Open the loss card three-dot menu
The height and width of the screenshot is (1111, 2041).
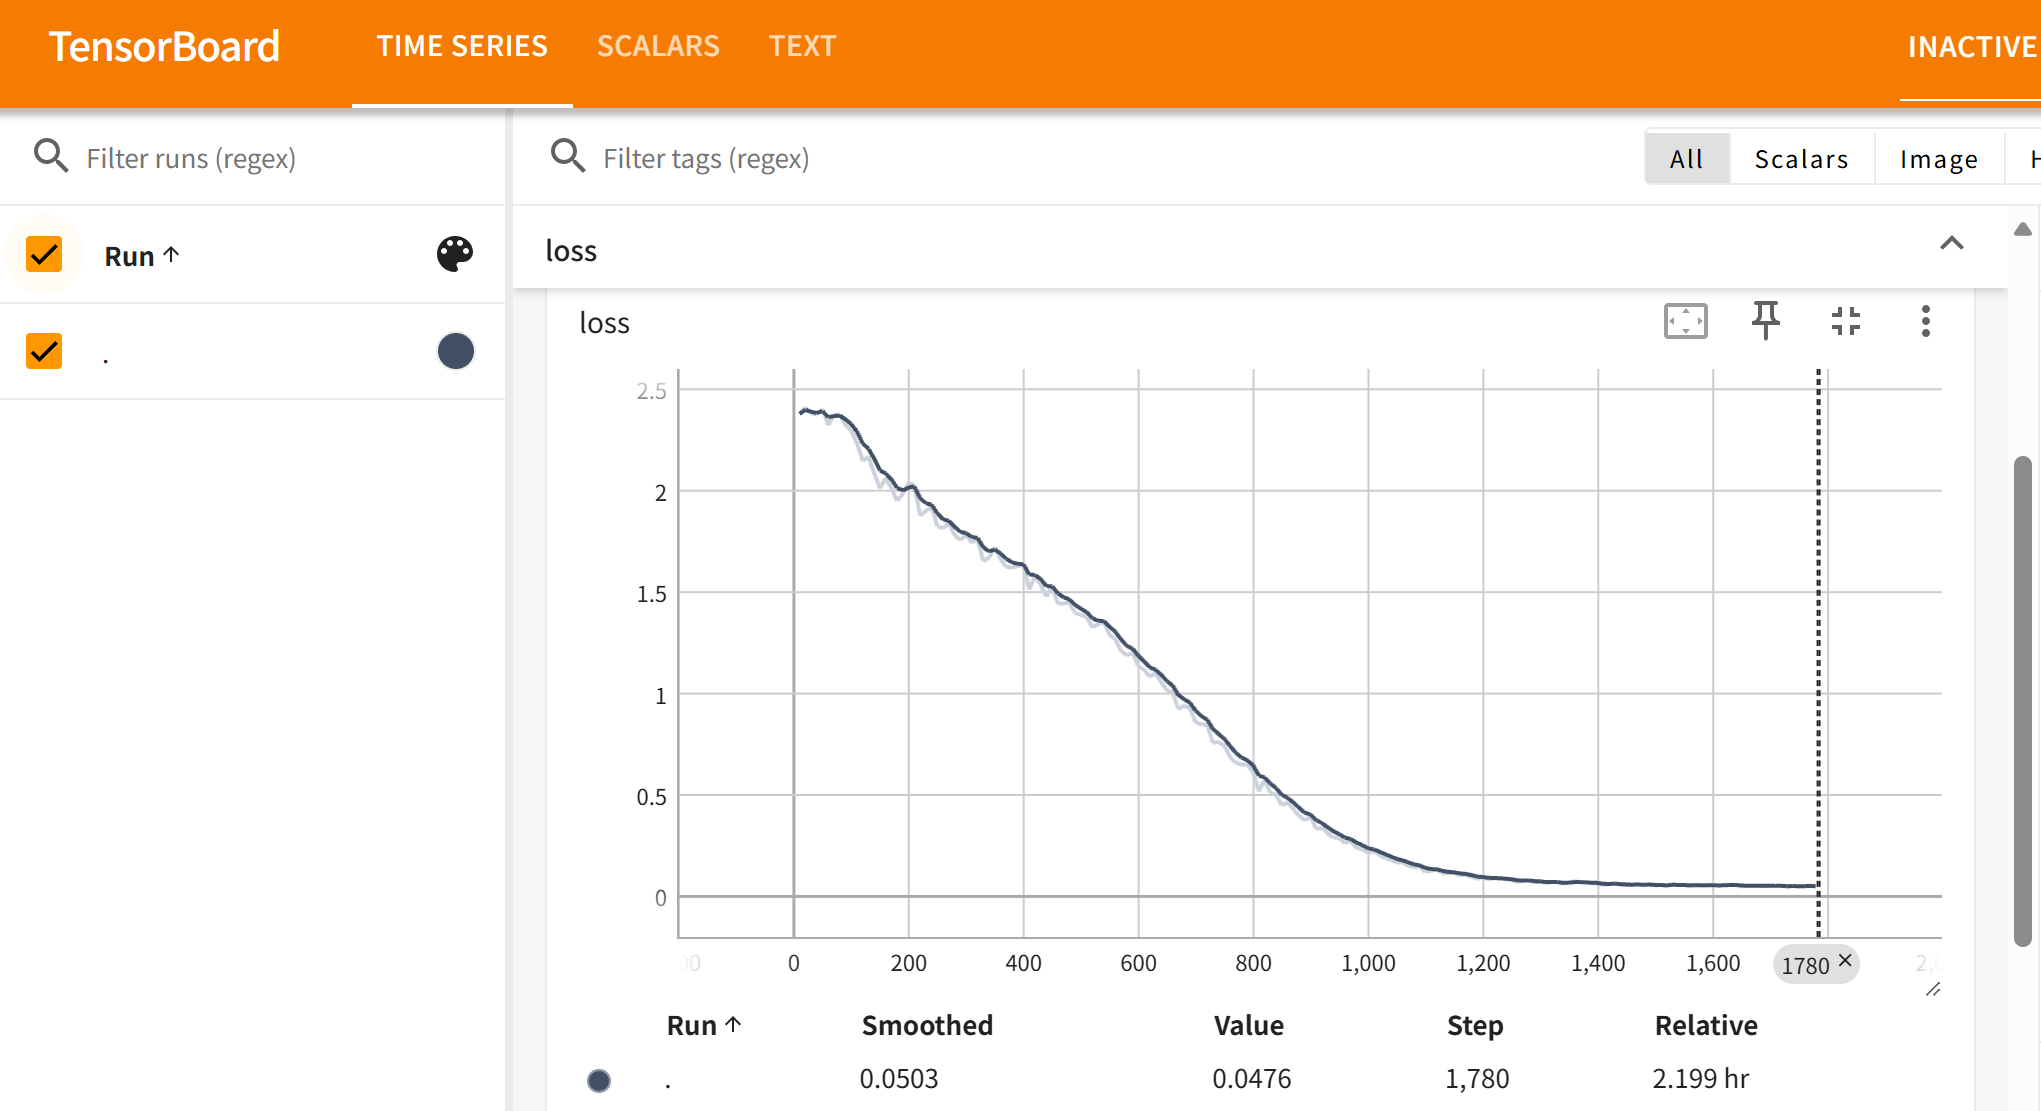coord(1925,321)
